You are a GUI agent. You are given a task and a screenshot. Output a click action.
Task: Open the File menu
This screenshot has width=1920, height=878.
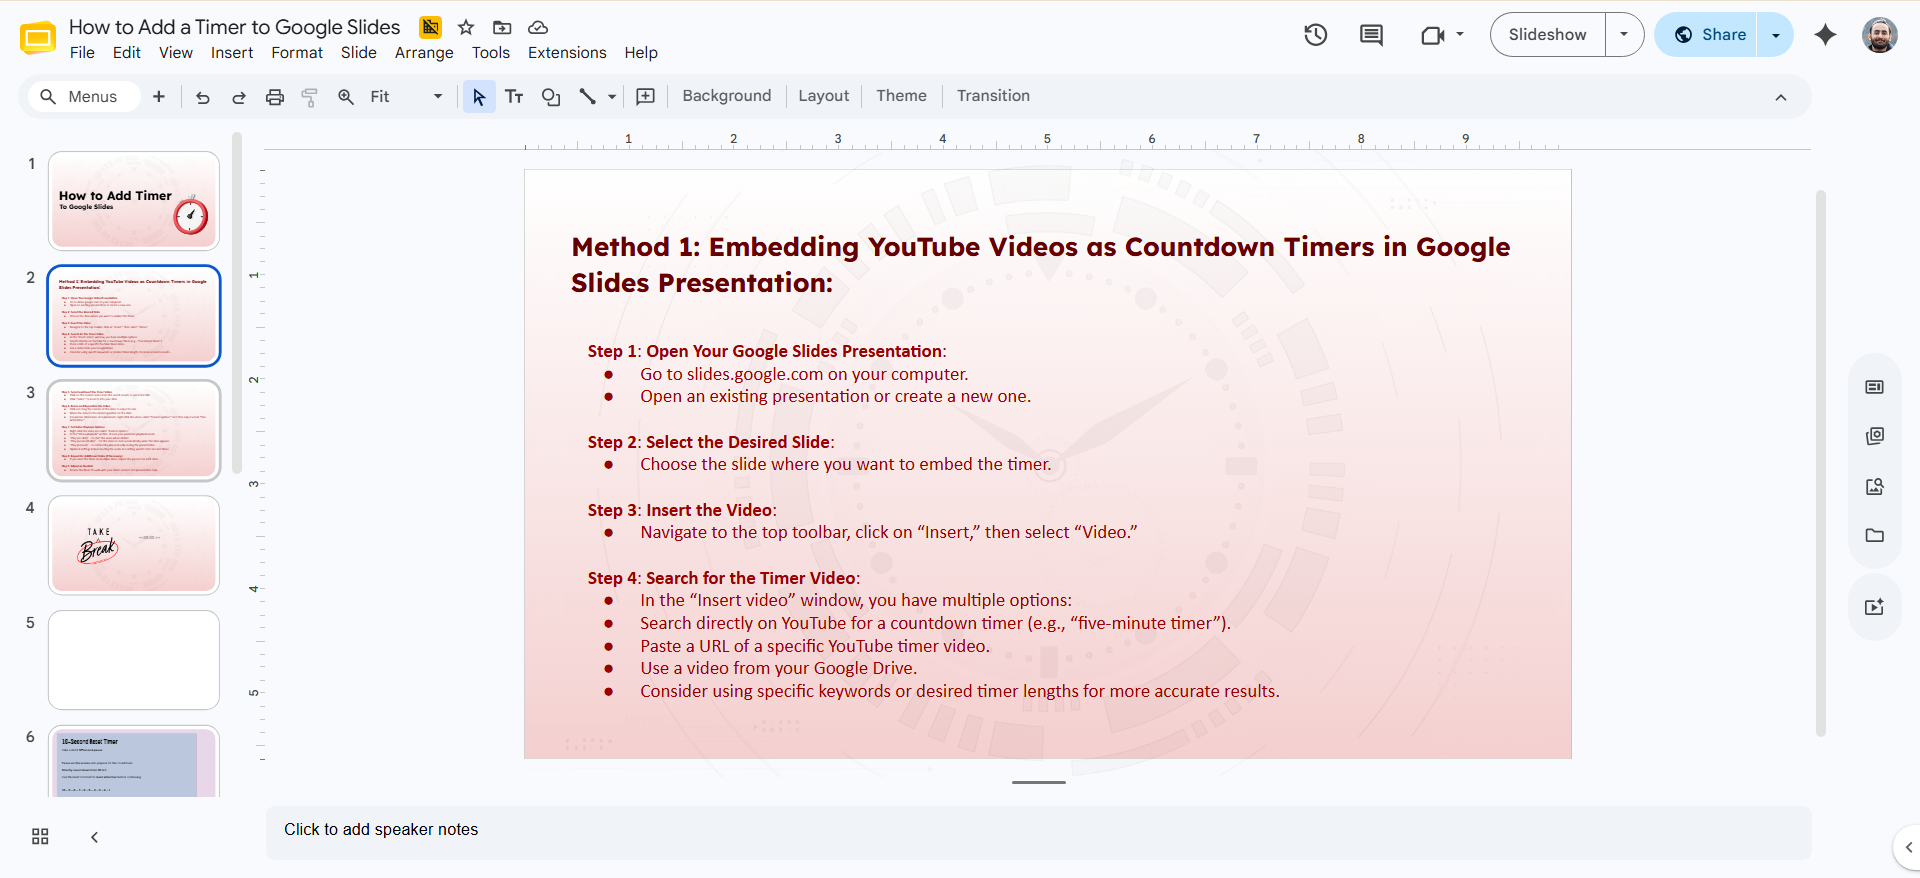82,53
